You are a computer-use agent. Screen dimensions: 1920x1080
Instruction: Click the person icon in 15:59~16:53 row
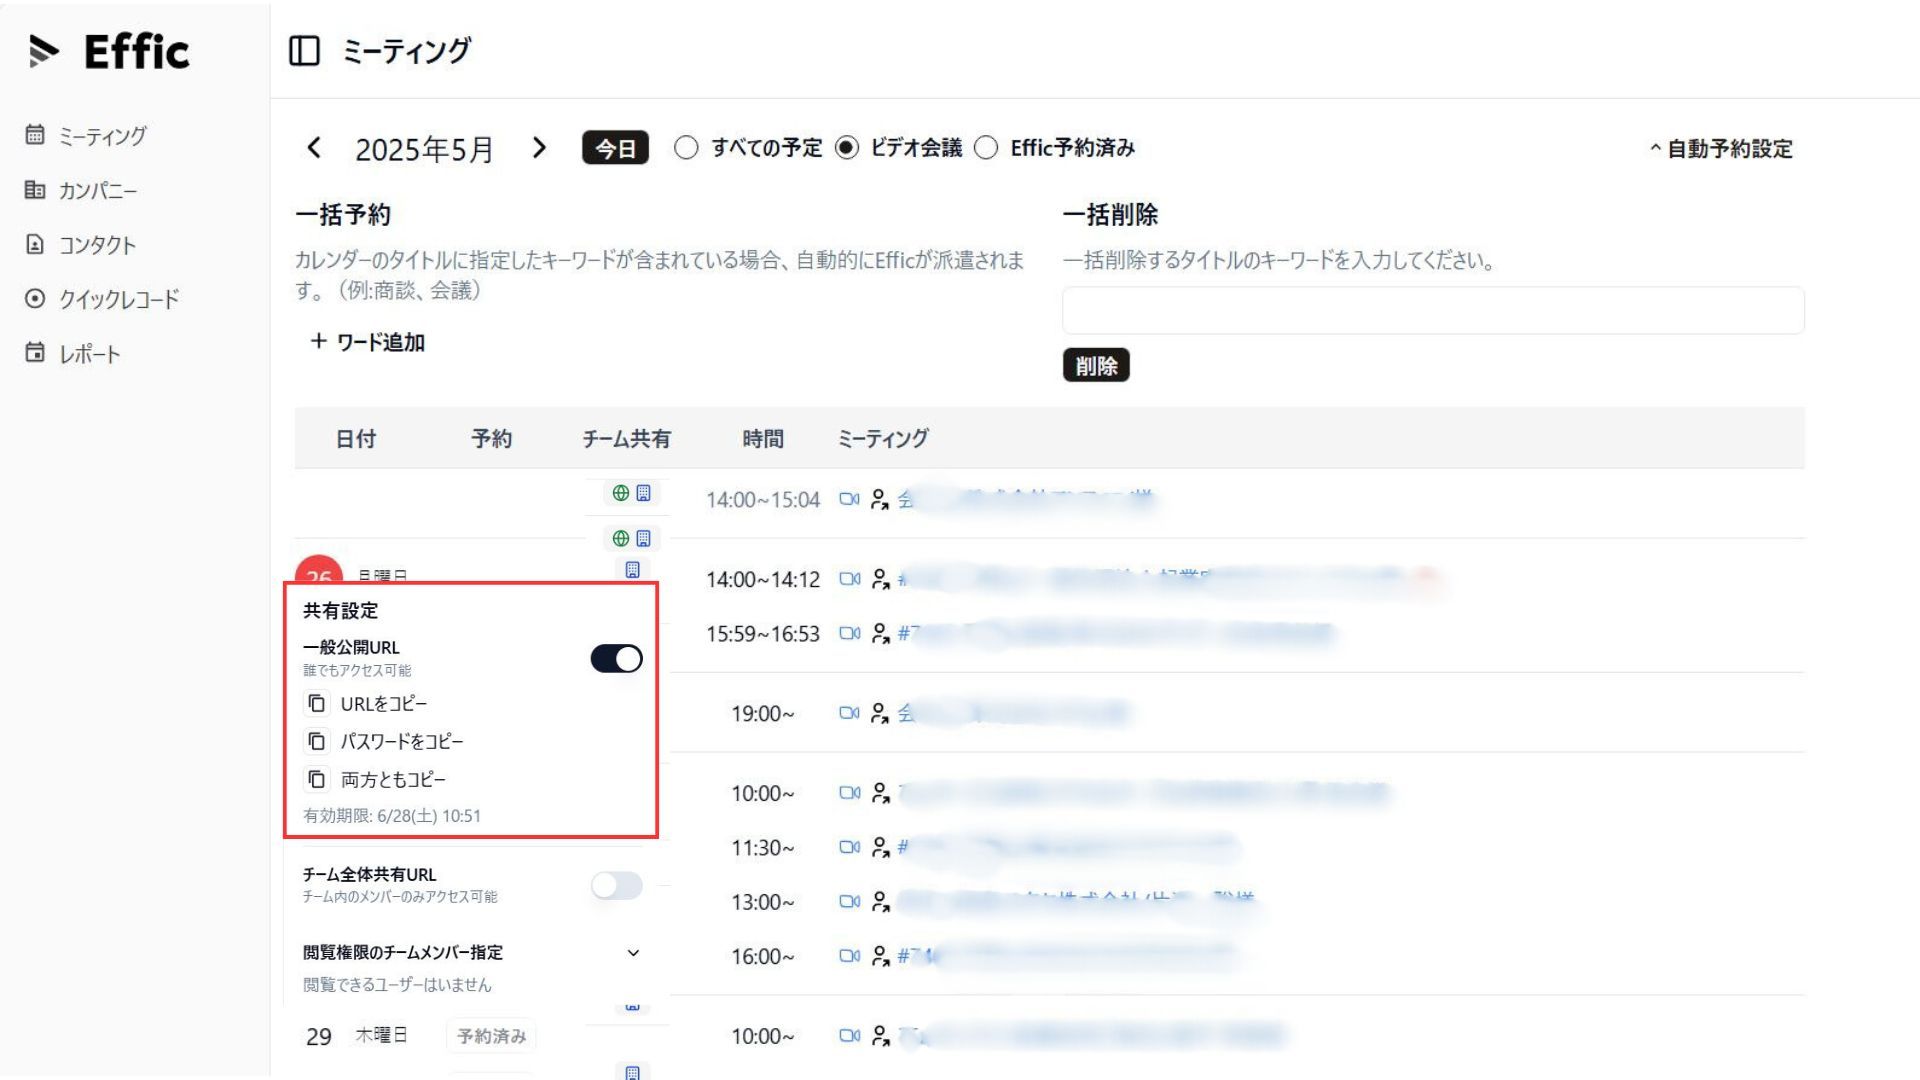pyautogui.click(x=880, y=633)
